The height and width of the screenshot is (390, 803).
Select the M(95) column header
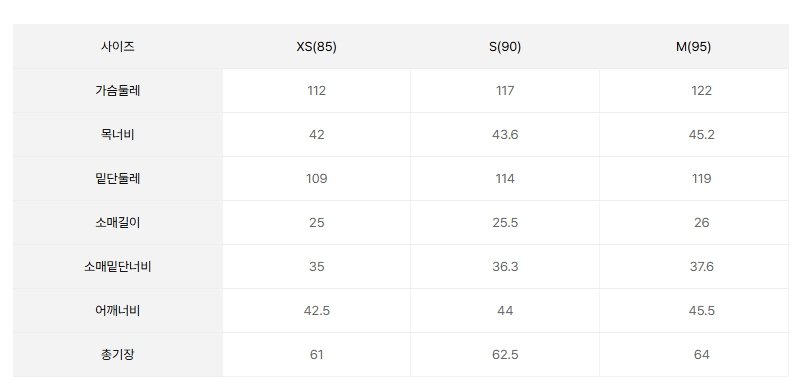click(693, 47)
